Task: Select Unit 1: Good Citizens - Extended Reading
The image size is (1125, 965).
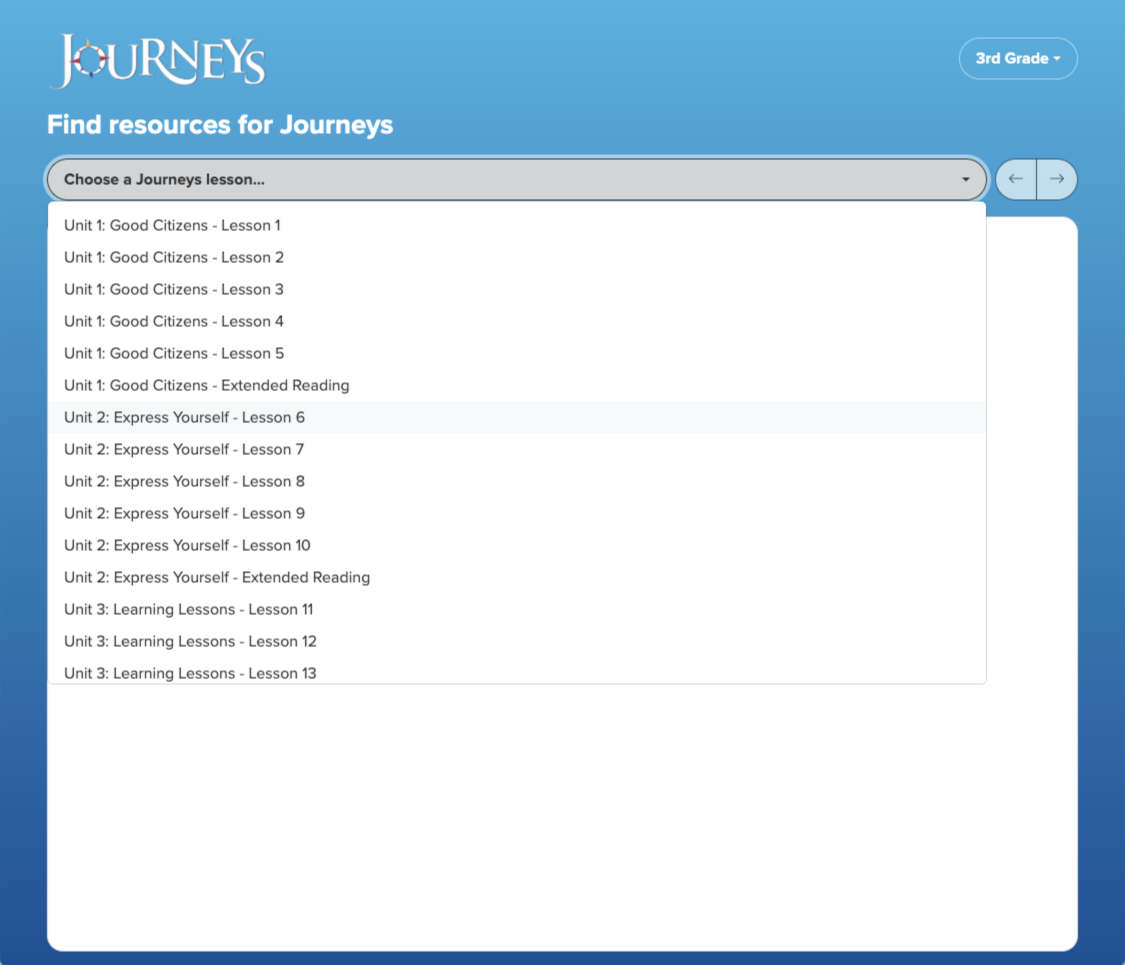Action: click(x=517, y=385)
